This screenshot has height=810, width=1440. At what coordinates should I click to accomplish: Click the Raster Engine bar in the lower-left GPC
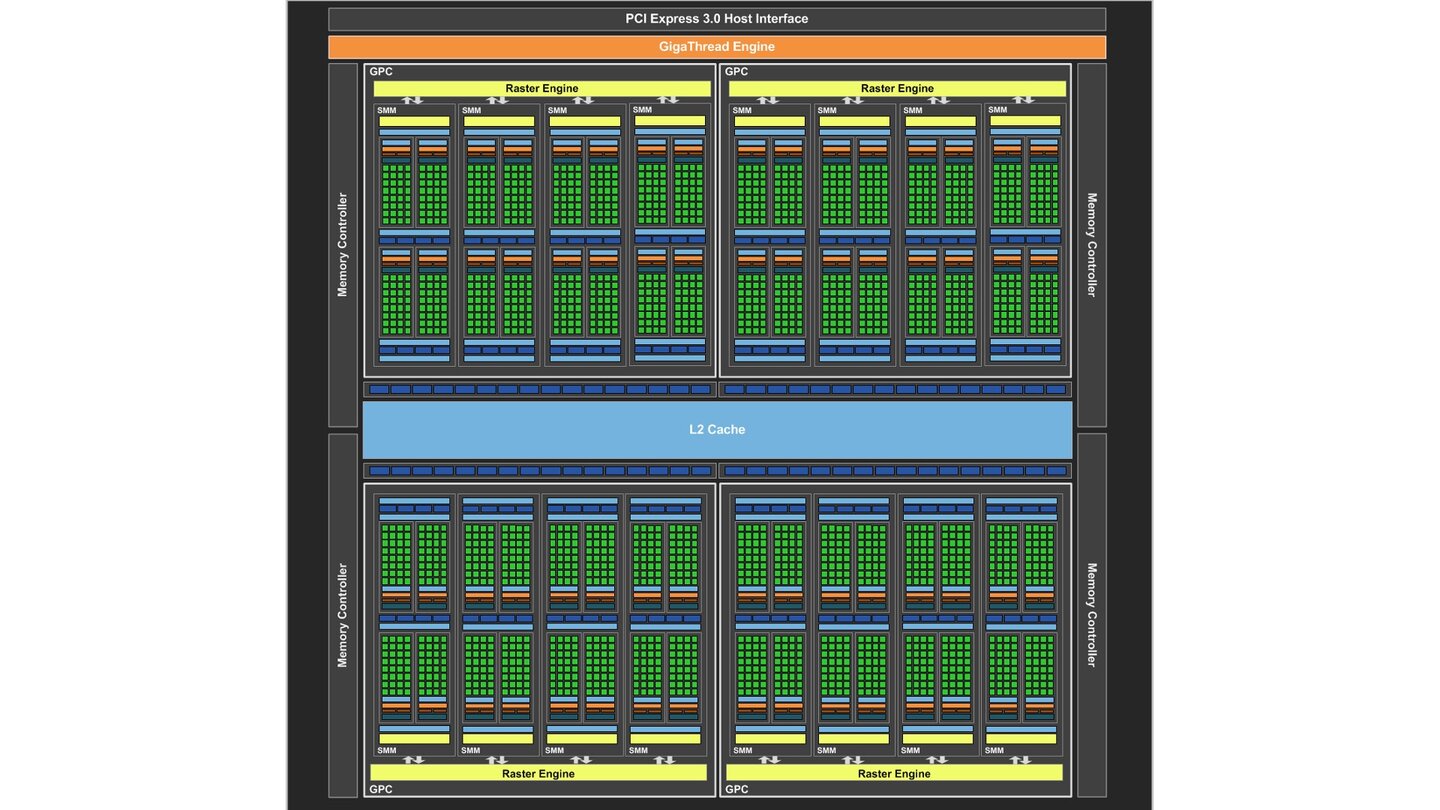539,773
